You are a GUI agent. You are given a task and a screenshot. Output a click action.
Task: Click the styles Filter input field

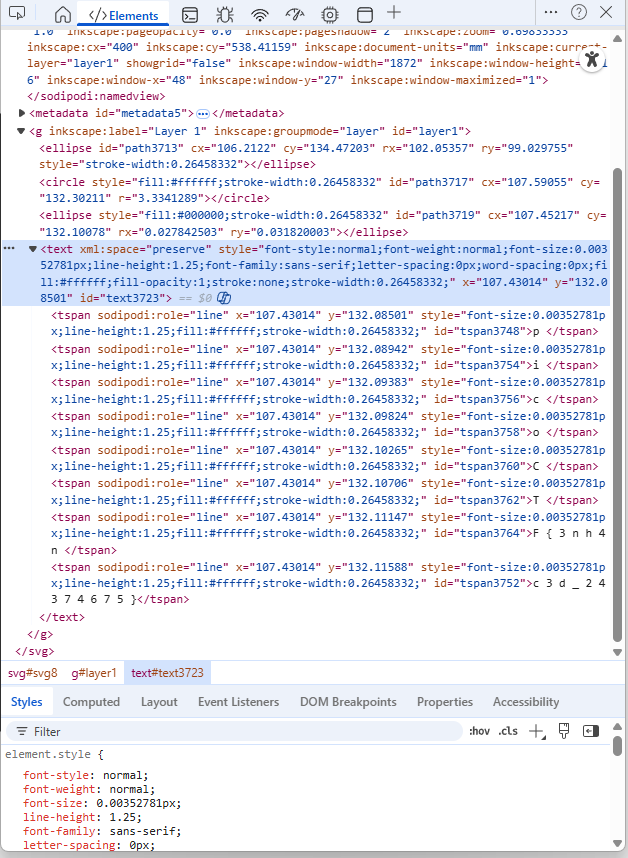click(235, 732)
